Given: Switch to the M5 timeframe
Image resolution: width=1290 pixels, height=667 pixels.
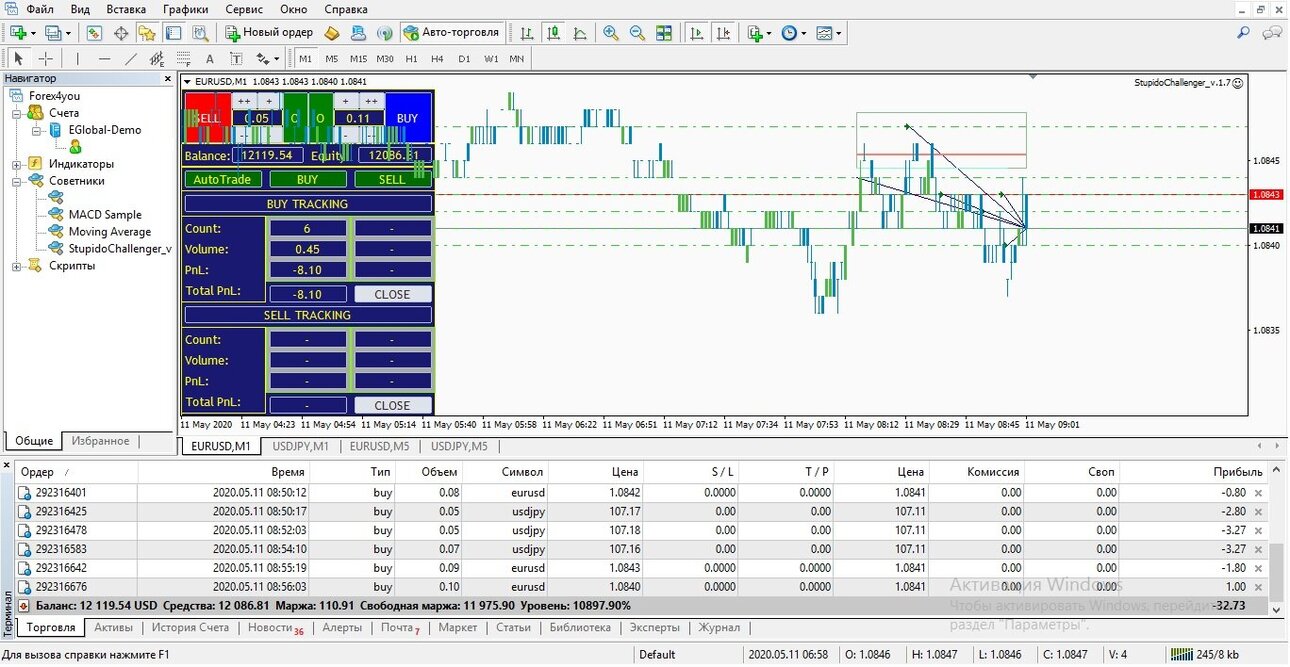Looking at the screenshot, I should 332,59.
